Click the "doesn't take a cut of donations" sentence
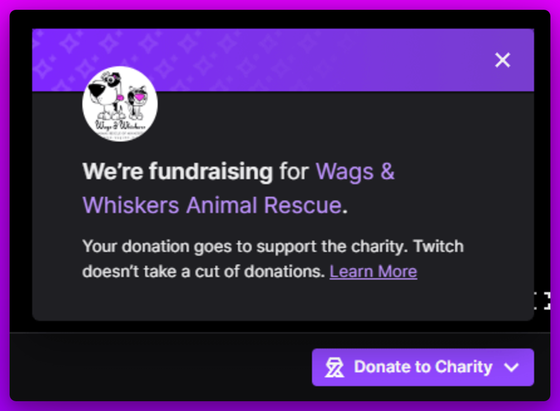The image size is (560, 411). click(204, 272)
